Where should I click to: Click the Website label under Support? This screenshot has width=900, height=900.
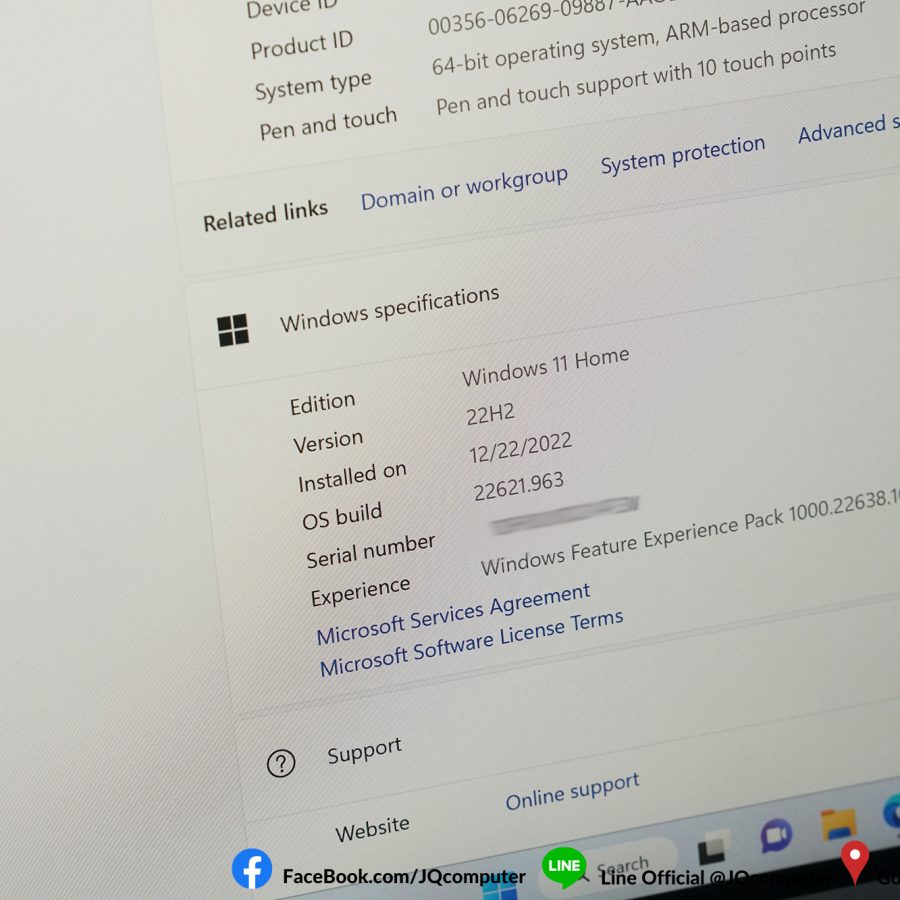click(x=372, y=829)
